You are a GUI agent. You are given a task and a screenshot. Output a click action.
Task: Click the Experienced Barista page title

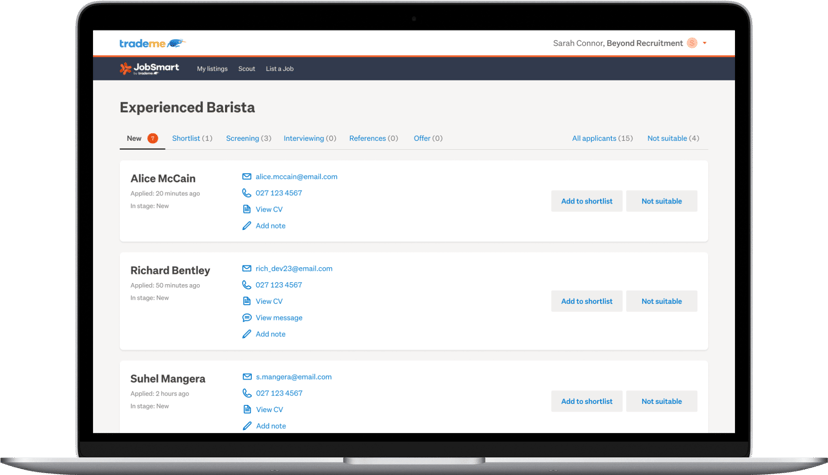pos(187,107)
